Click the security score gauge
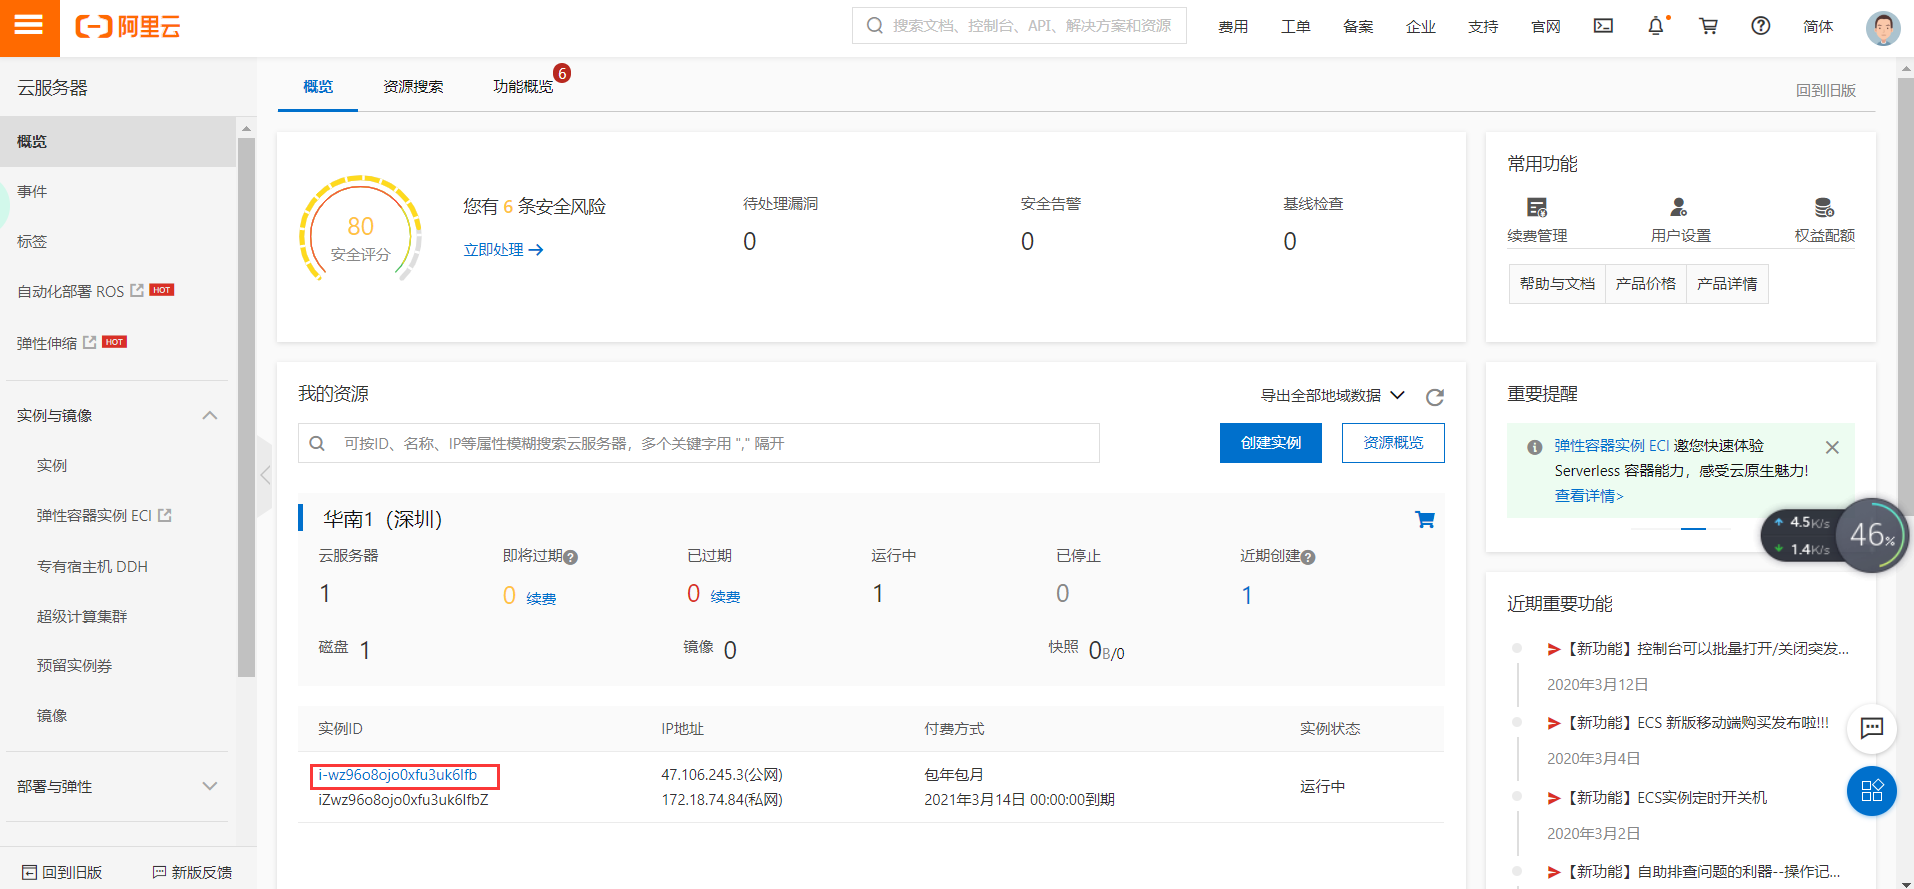 [x=360, y=230]
